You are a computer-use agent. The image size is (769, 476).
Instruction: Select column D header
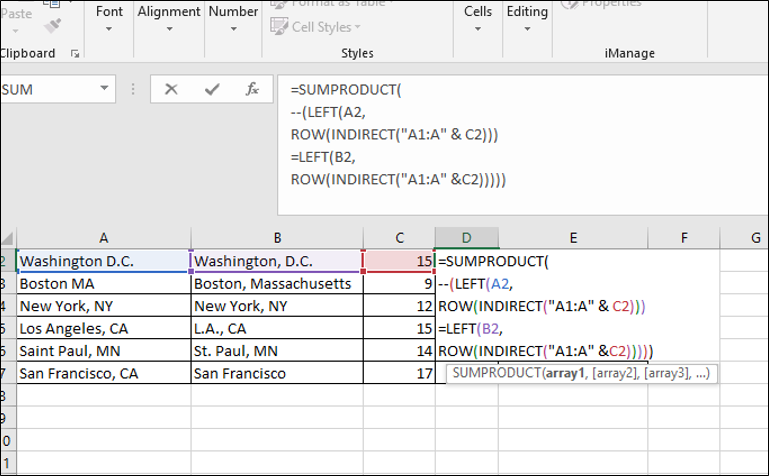click(x=466, y=238)
